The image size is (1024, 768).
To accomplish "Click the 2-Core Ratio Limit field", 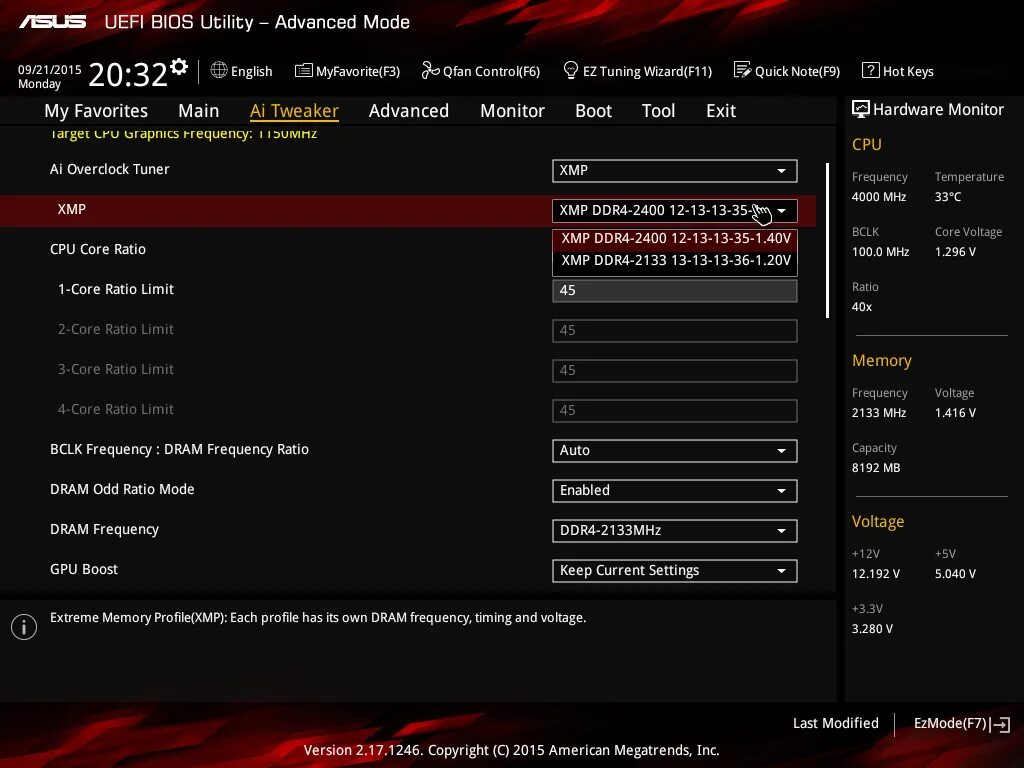I will coord(675,330).
